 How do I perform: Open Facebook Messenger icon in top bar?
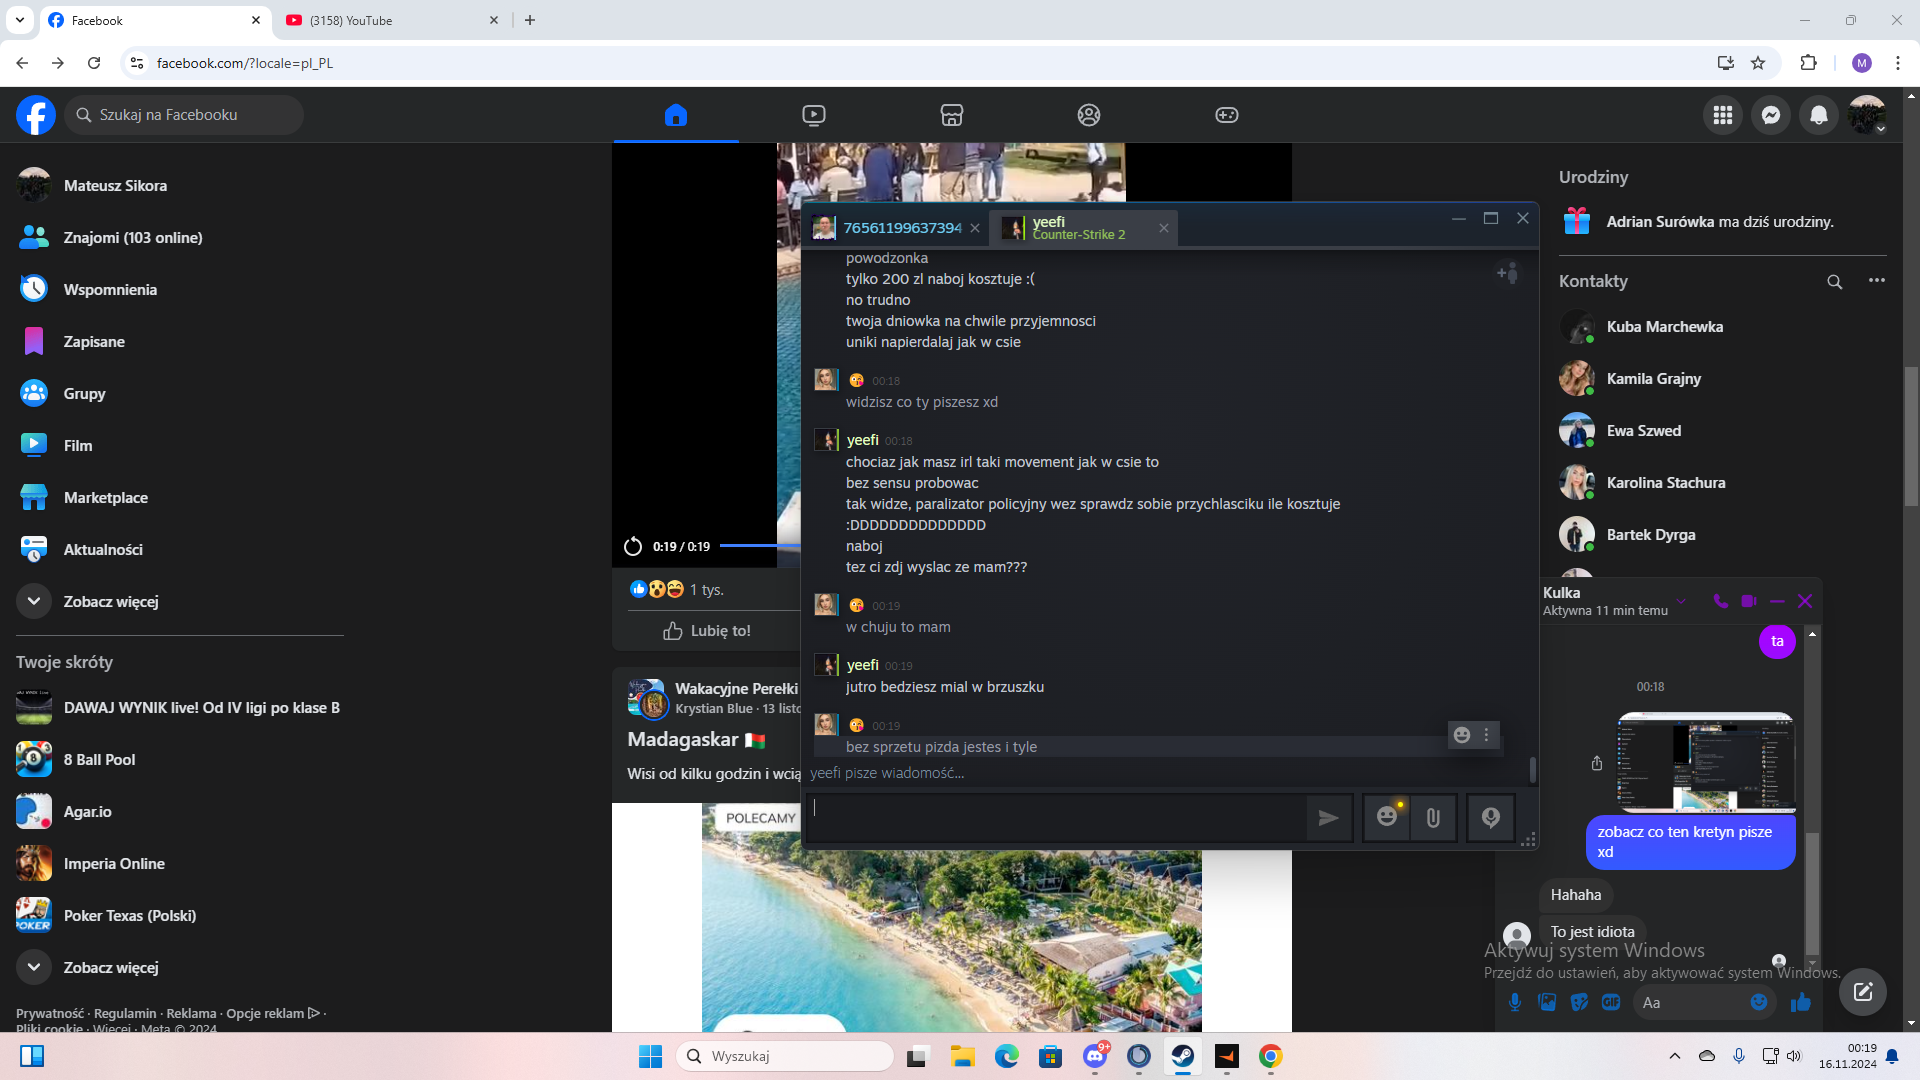click(1770, 115)
